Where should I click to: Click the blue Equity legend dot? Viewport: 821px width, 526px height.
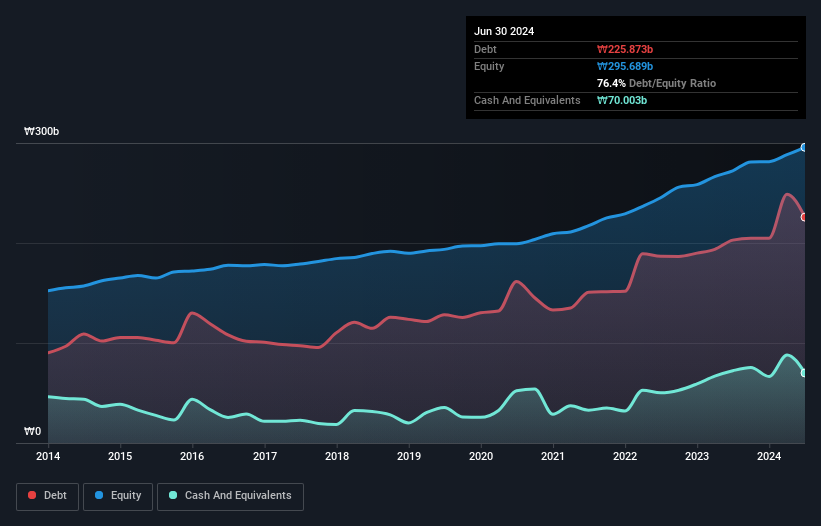(99, 495)
